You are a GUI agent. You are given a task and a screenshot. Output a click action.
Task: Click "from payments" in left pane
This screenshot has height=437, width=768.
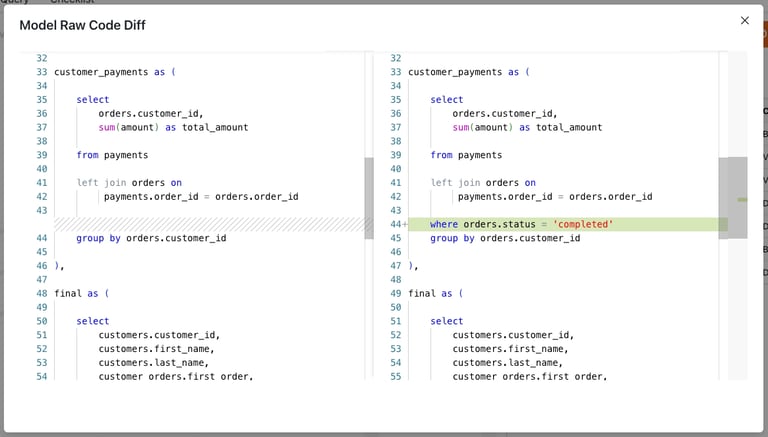click(112, 155)
